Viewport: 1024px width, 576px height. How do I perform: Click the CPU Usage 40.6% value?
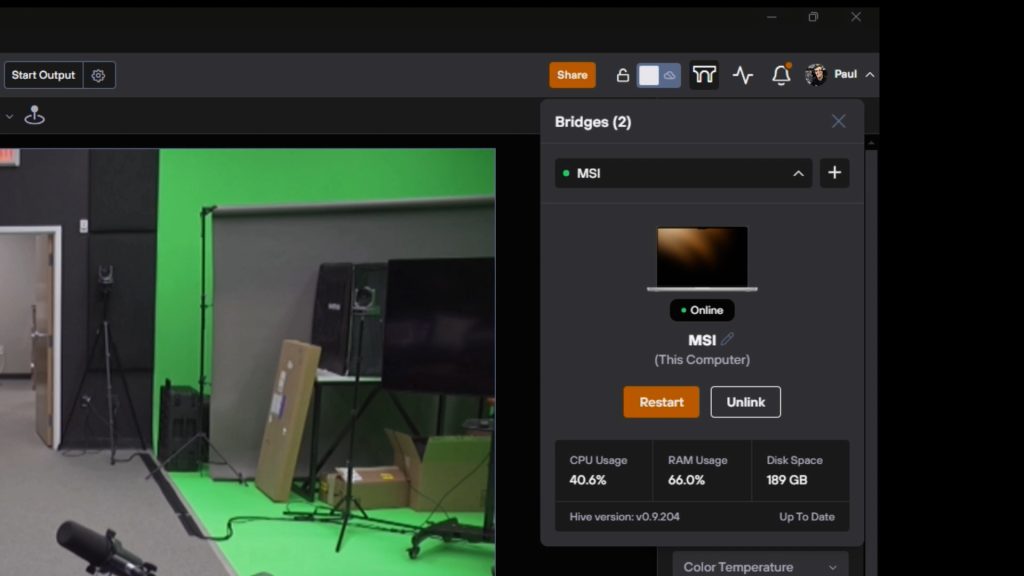(x=588, y=480)
